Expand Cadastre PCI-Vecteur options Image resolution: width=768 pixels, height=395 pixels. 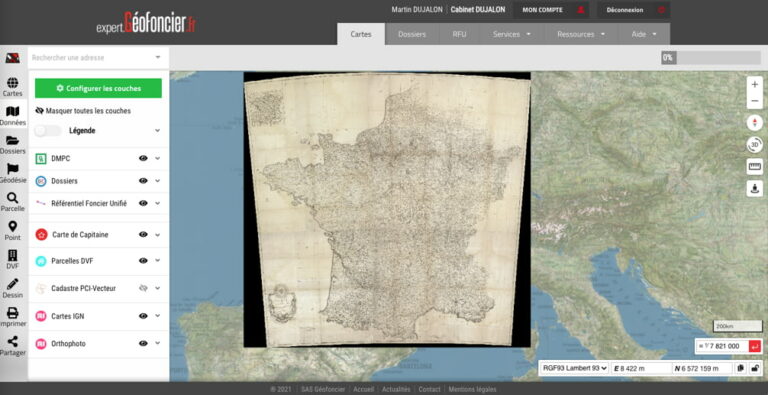coord(158,288)
